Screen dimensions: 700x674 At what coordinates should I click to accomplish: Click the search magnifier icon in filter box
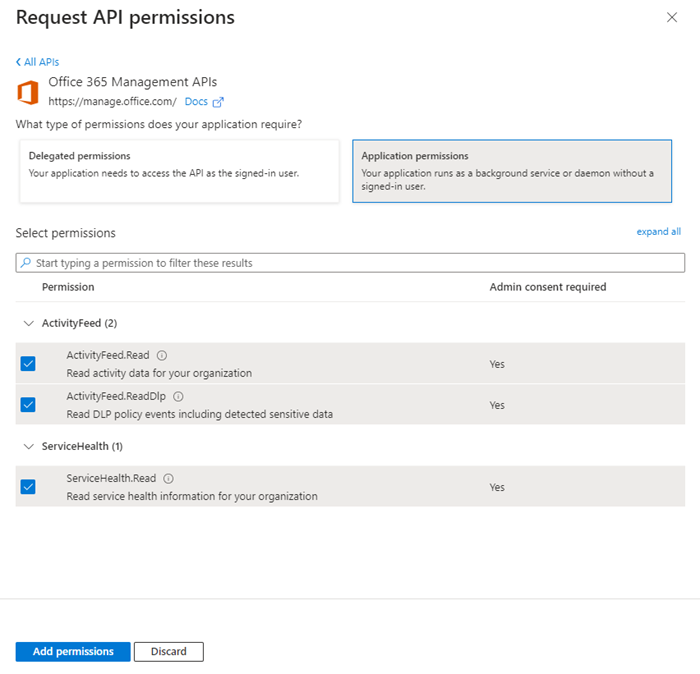pyautogui.click(x=26, y=262)
